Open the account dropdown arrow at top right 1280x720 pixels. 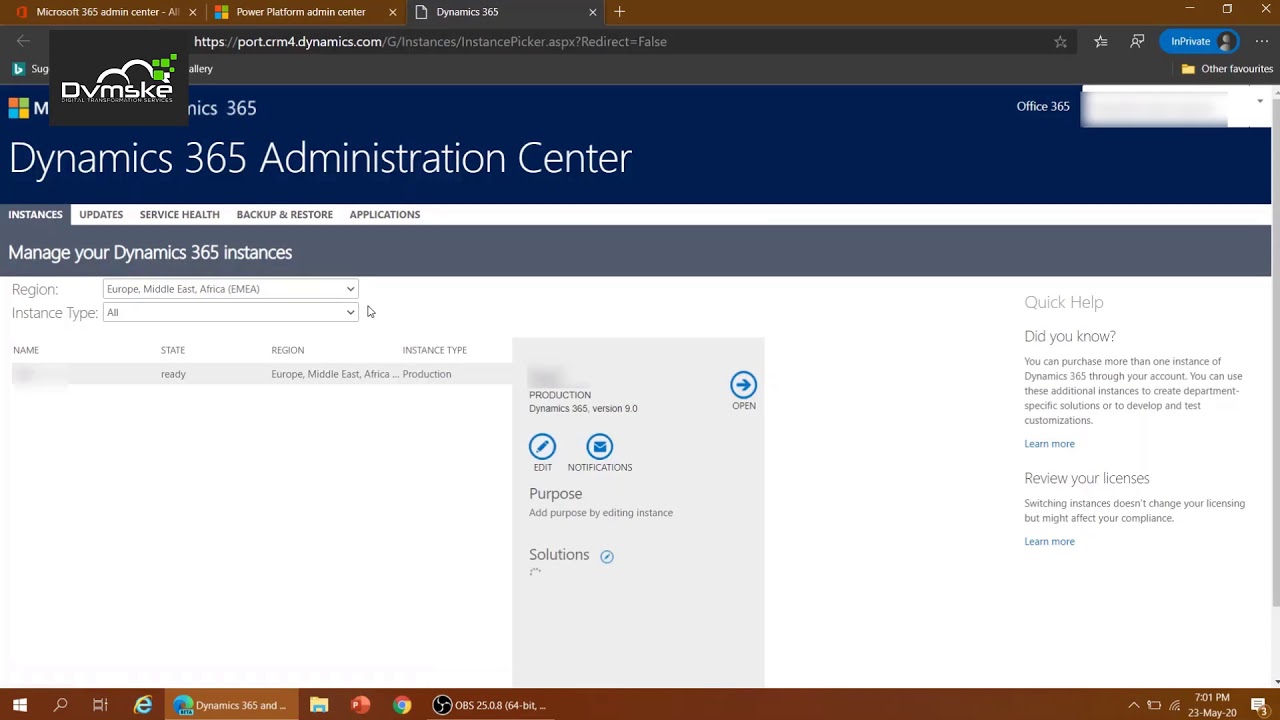1260,101
